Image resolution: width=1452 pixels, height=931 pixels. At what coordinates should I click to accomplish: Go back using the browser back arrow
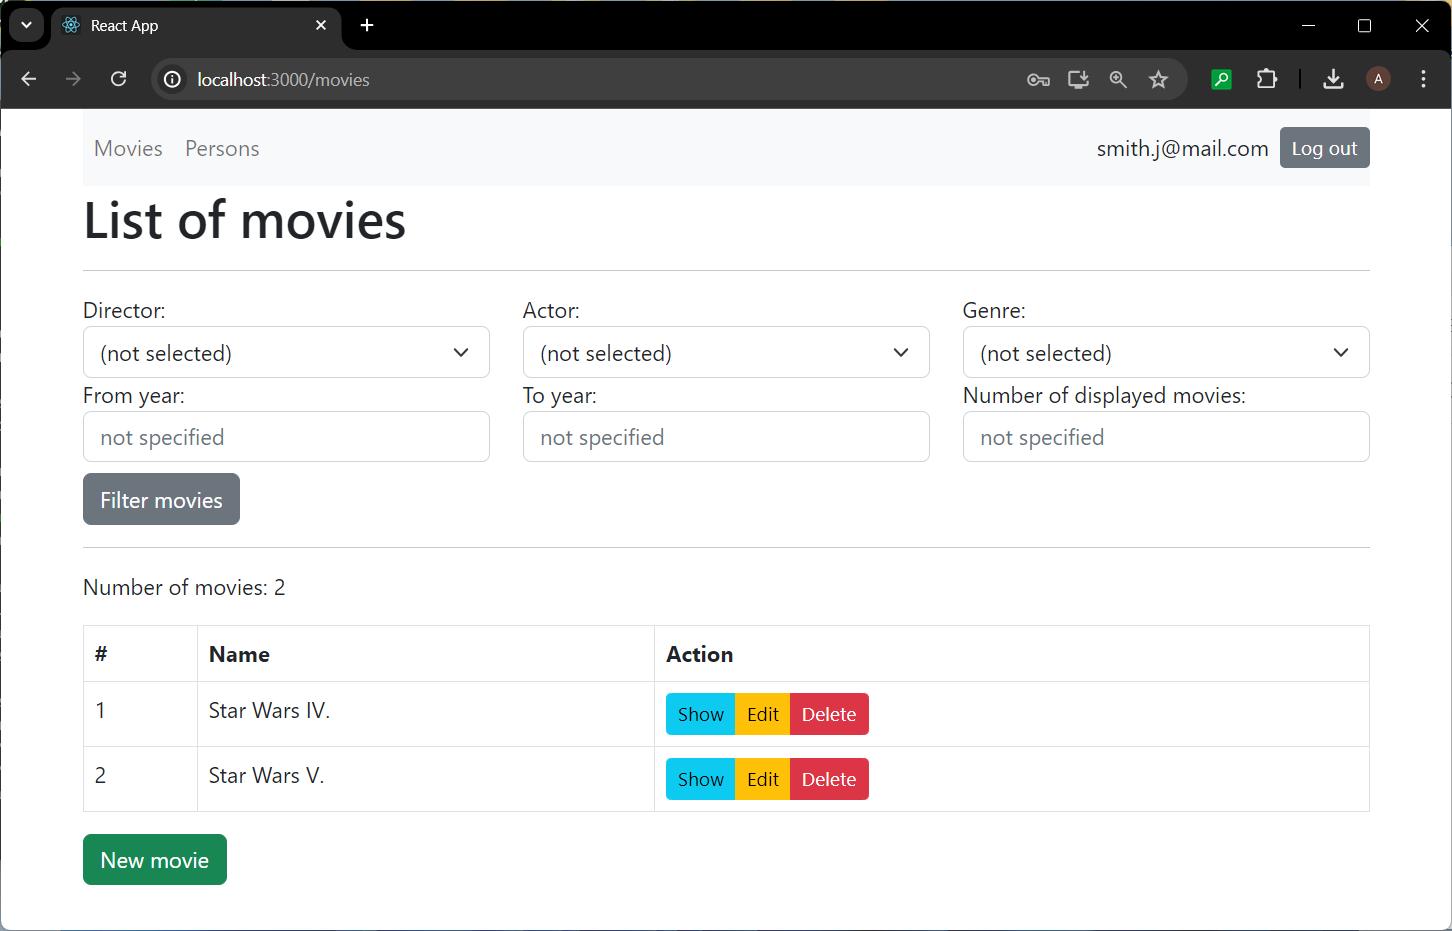pyautogui.click(x=29, y=79)
